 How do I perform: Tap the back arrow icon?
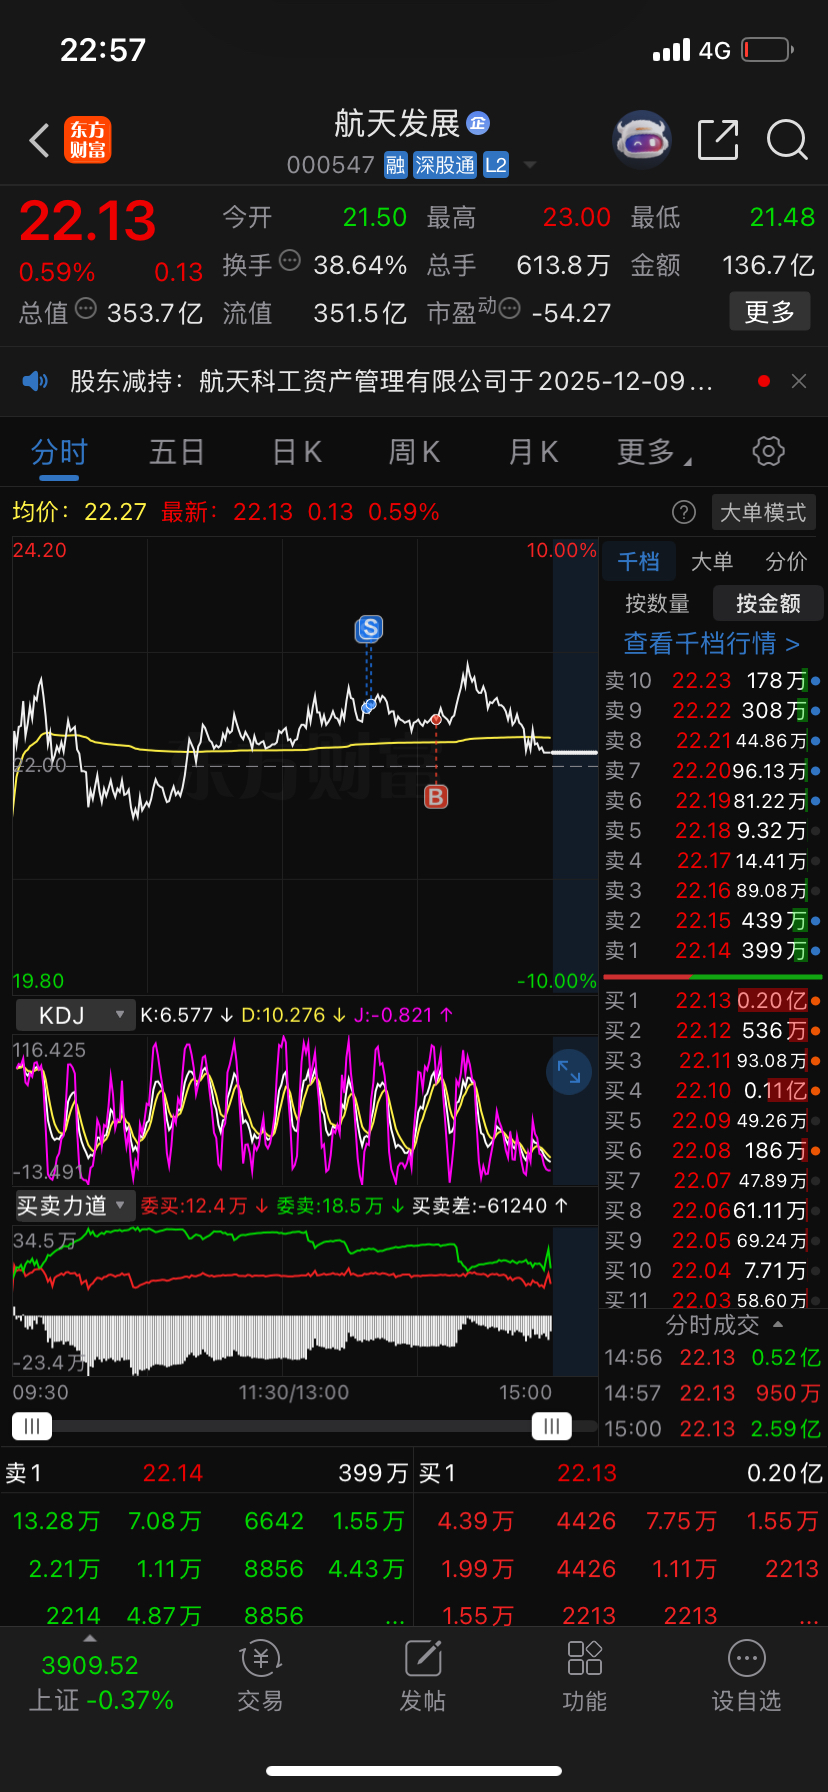(x=40, y=141)
